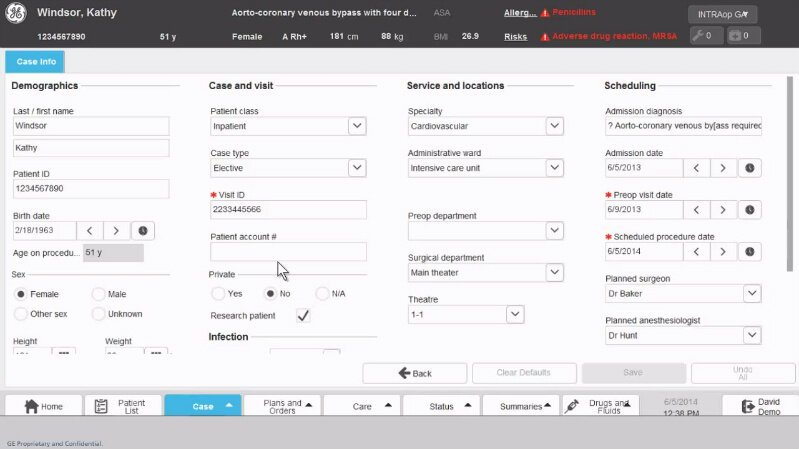Screen dimensions: 799x449
Task: Open Drugs and Fluids menu
Action: pos(602,406)
